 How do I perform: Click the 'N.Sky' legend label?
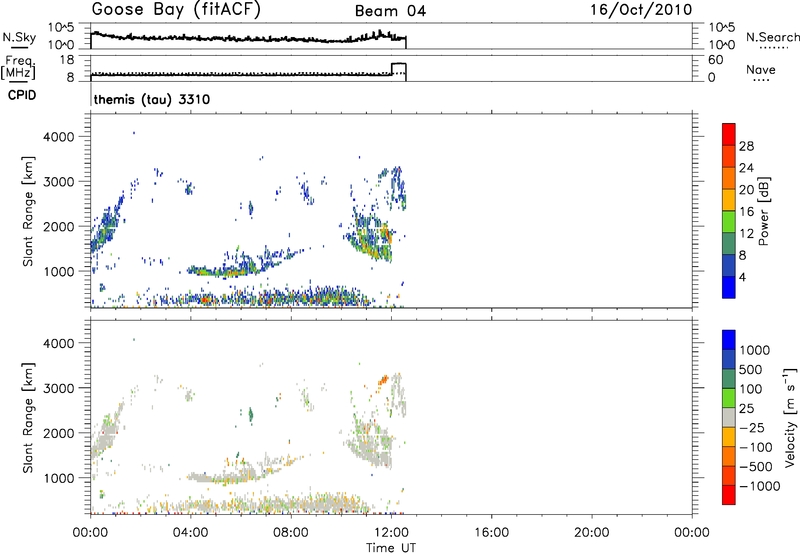coord(19,37)
